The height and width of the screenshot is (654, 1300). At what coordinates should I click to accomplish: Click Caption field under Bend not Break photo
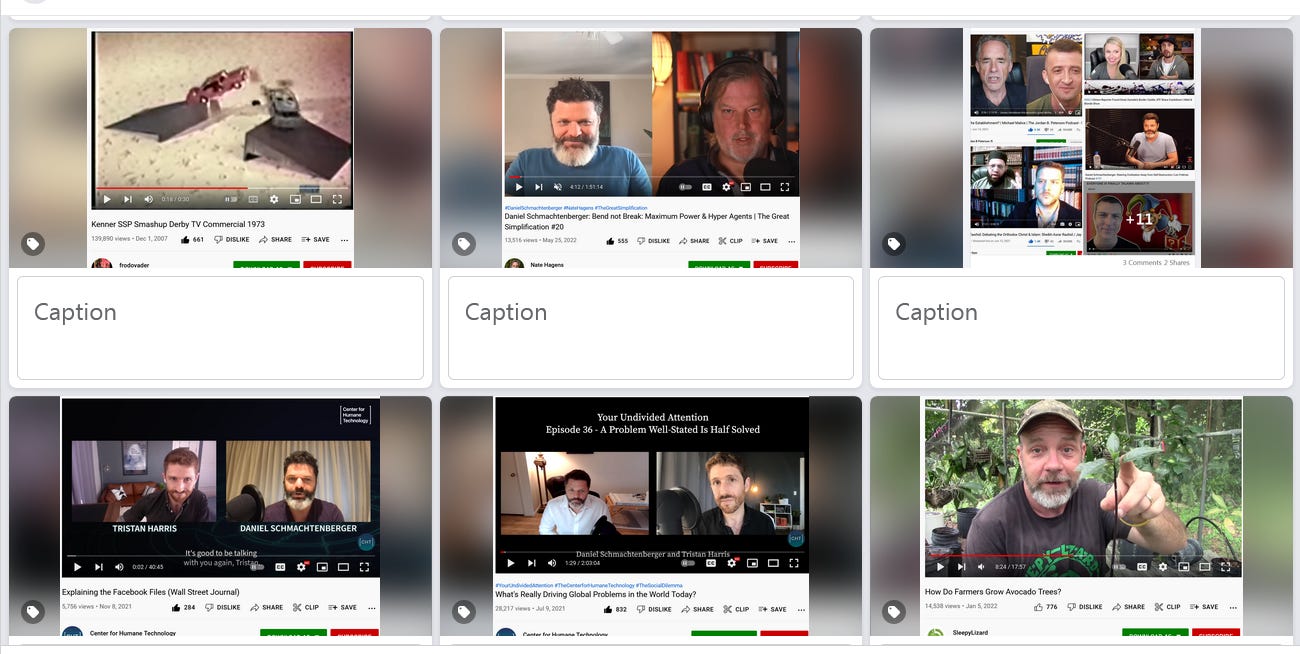[651, 328]
